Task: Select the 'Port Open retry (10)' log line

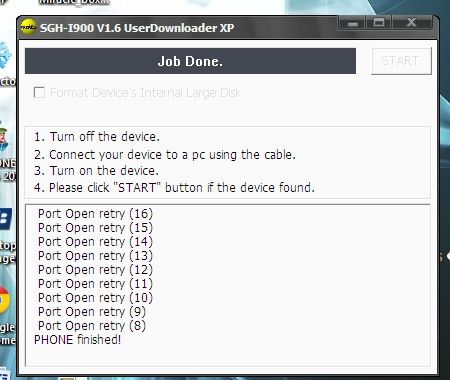Action: click(x=95, y=298)
